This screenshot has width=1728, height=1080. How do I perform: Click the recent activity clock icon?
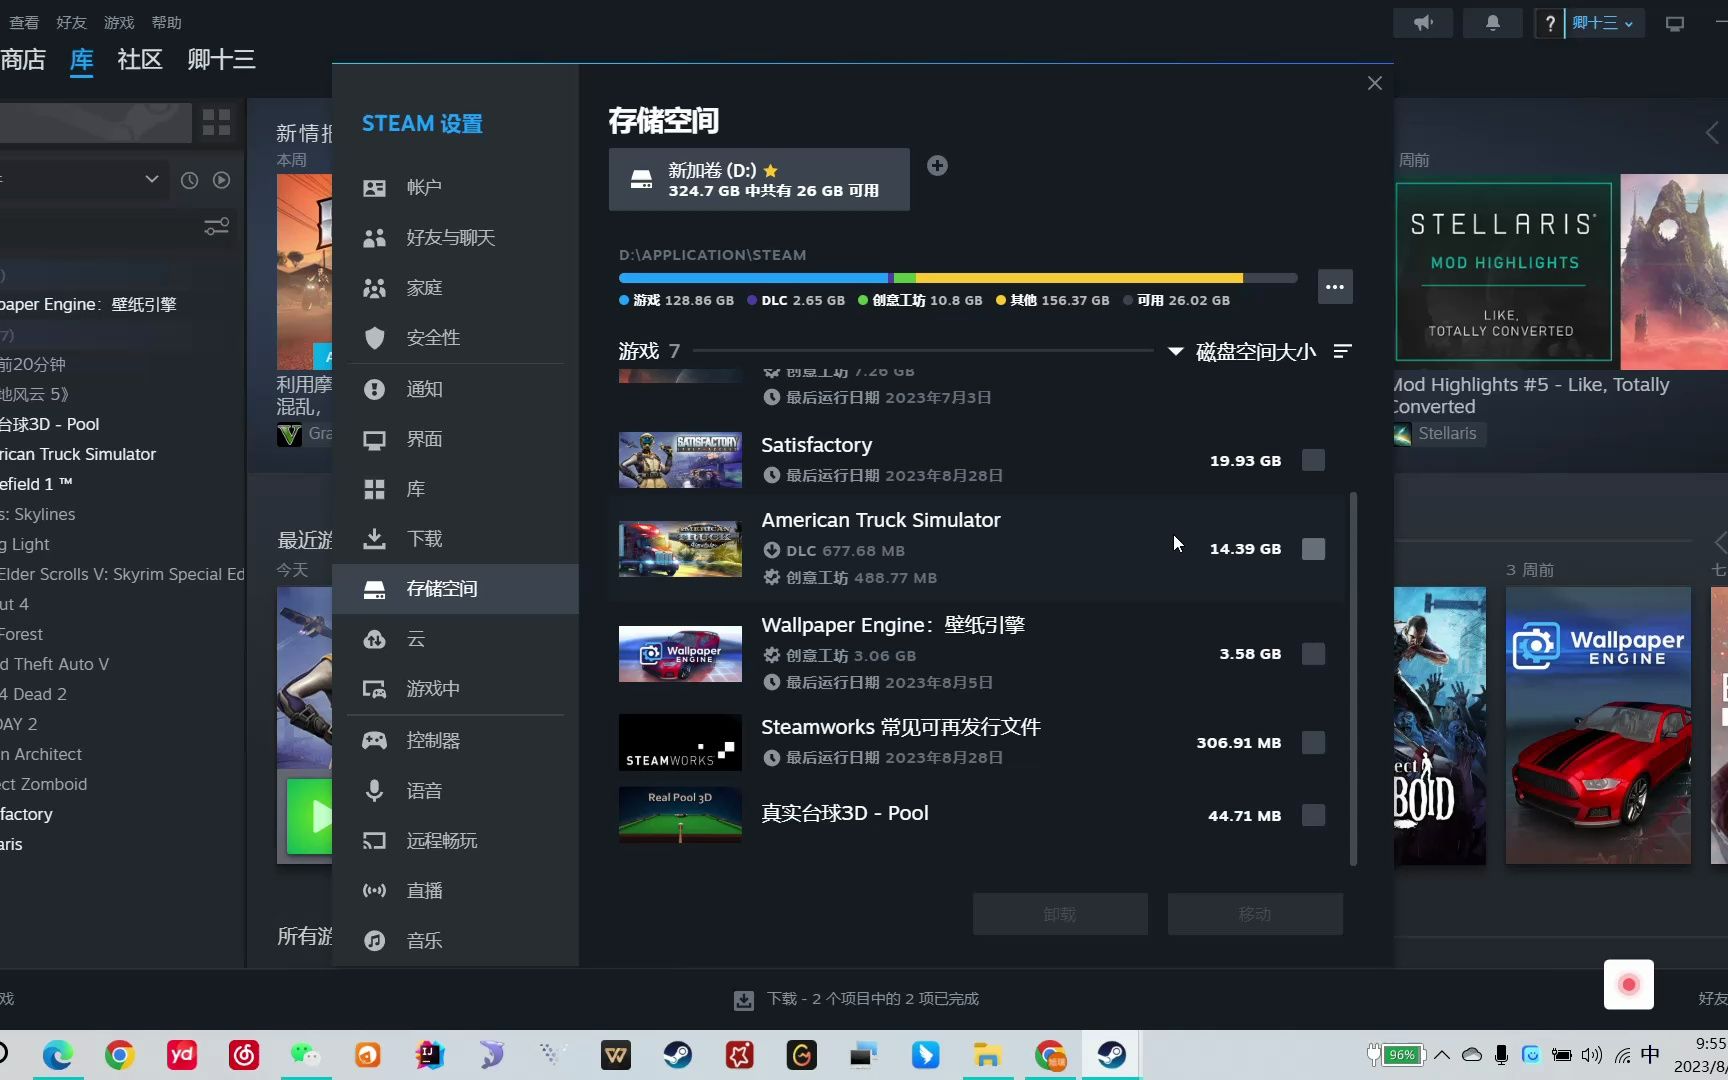coord(189,180)
